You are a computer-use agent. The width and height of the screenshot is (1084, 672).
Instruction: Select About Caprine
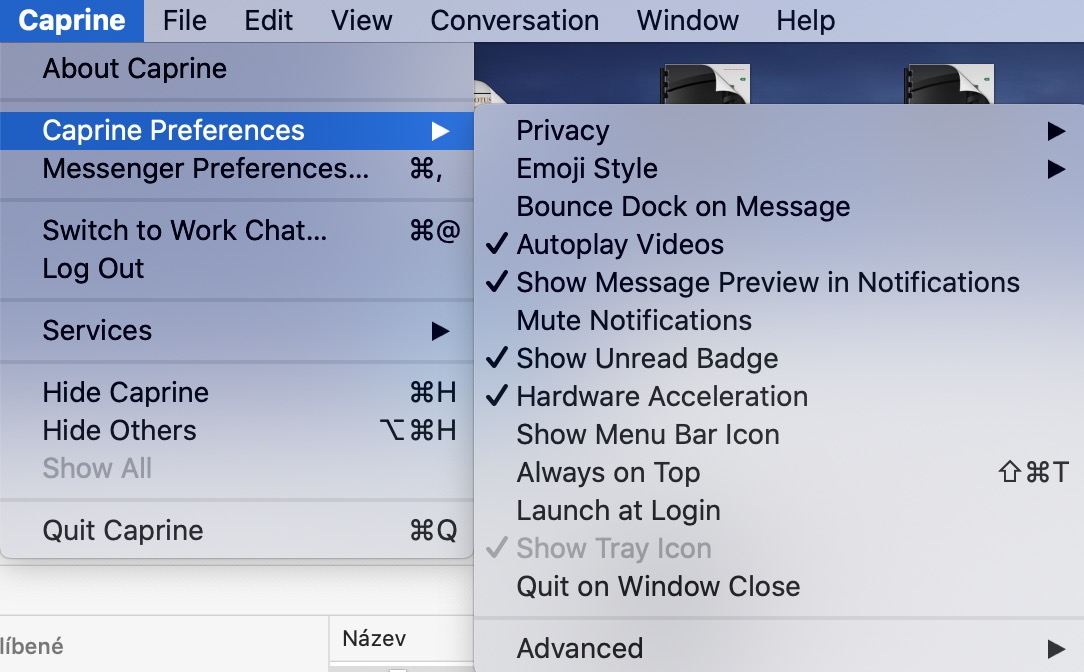pyautogui.click(x=236, y=68)
